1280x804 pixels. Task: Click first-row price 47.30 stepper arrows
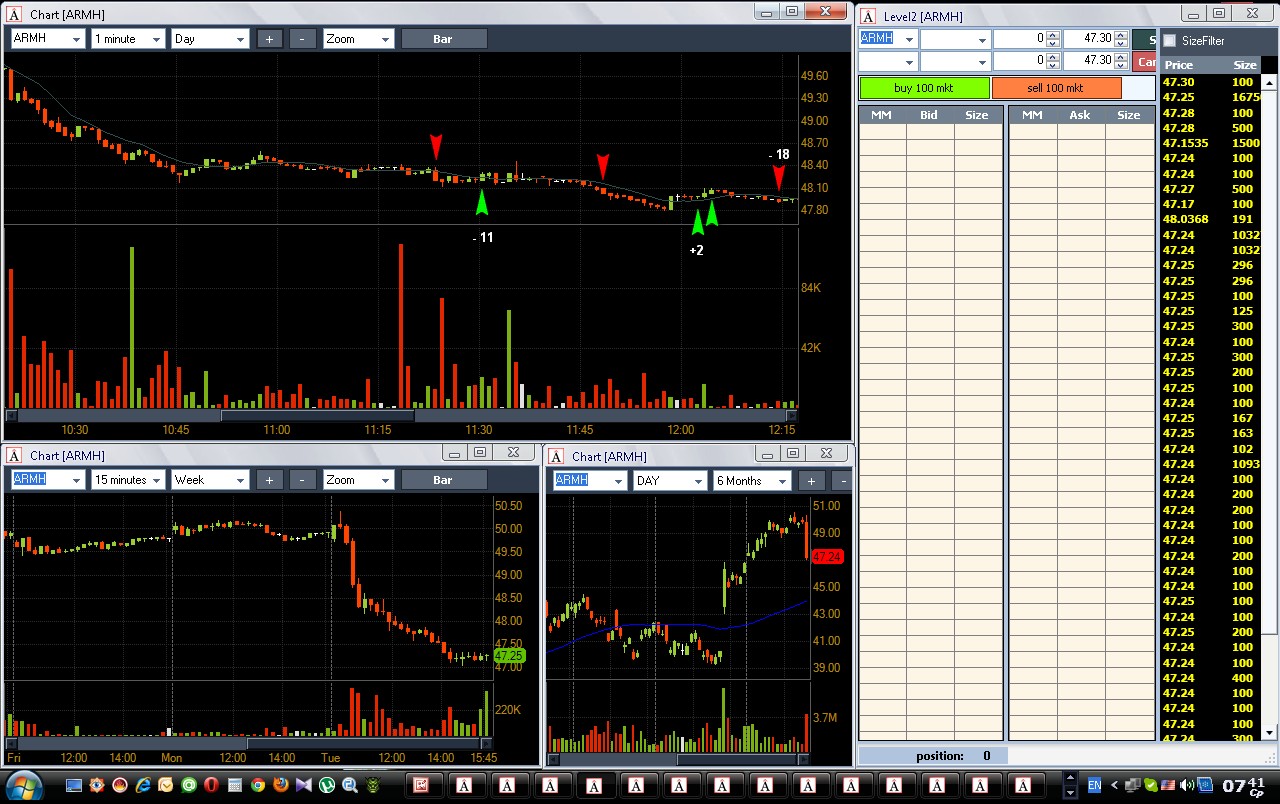(x=1121, y=39)
